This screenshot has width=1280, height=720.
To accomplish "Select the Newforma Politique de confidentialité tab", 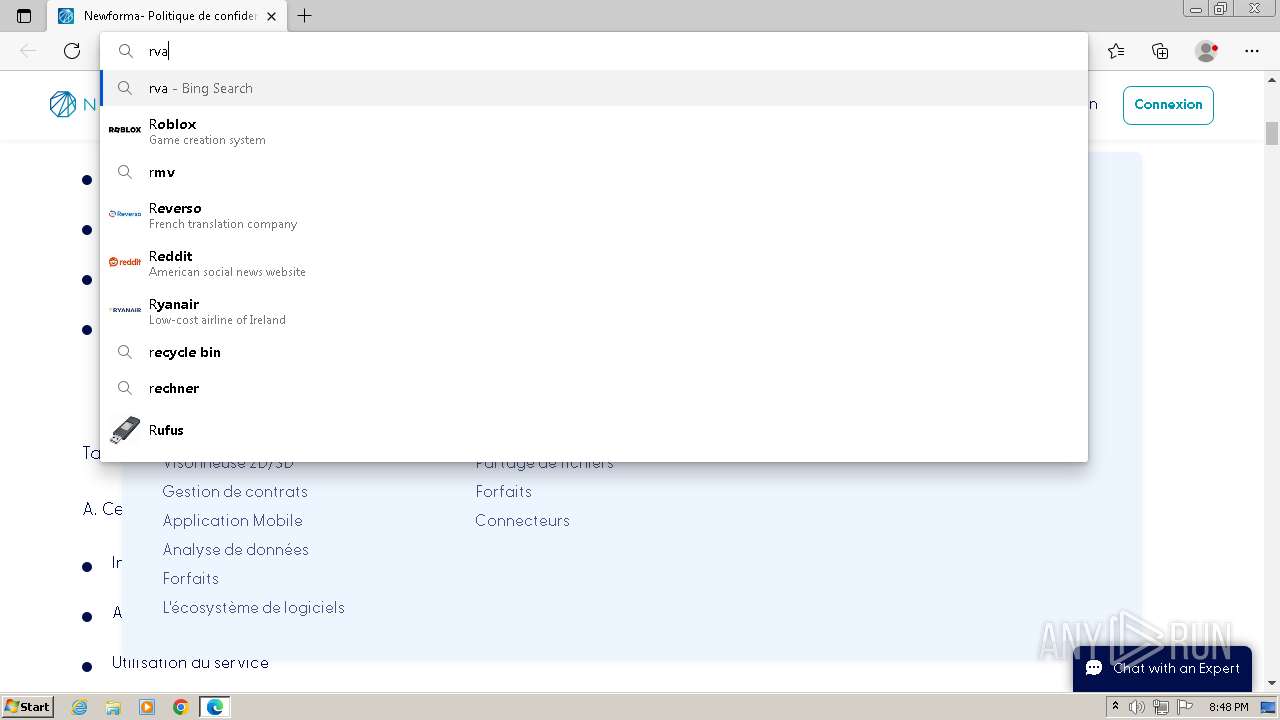I will tap(167, 16).
